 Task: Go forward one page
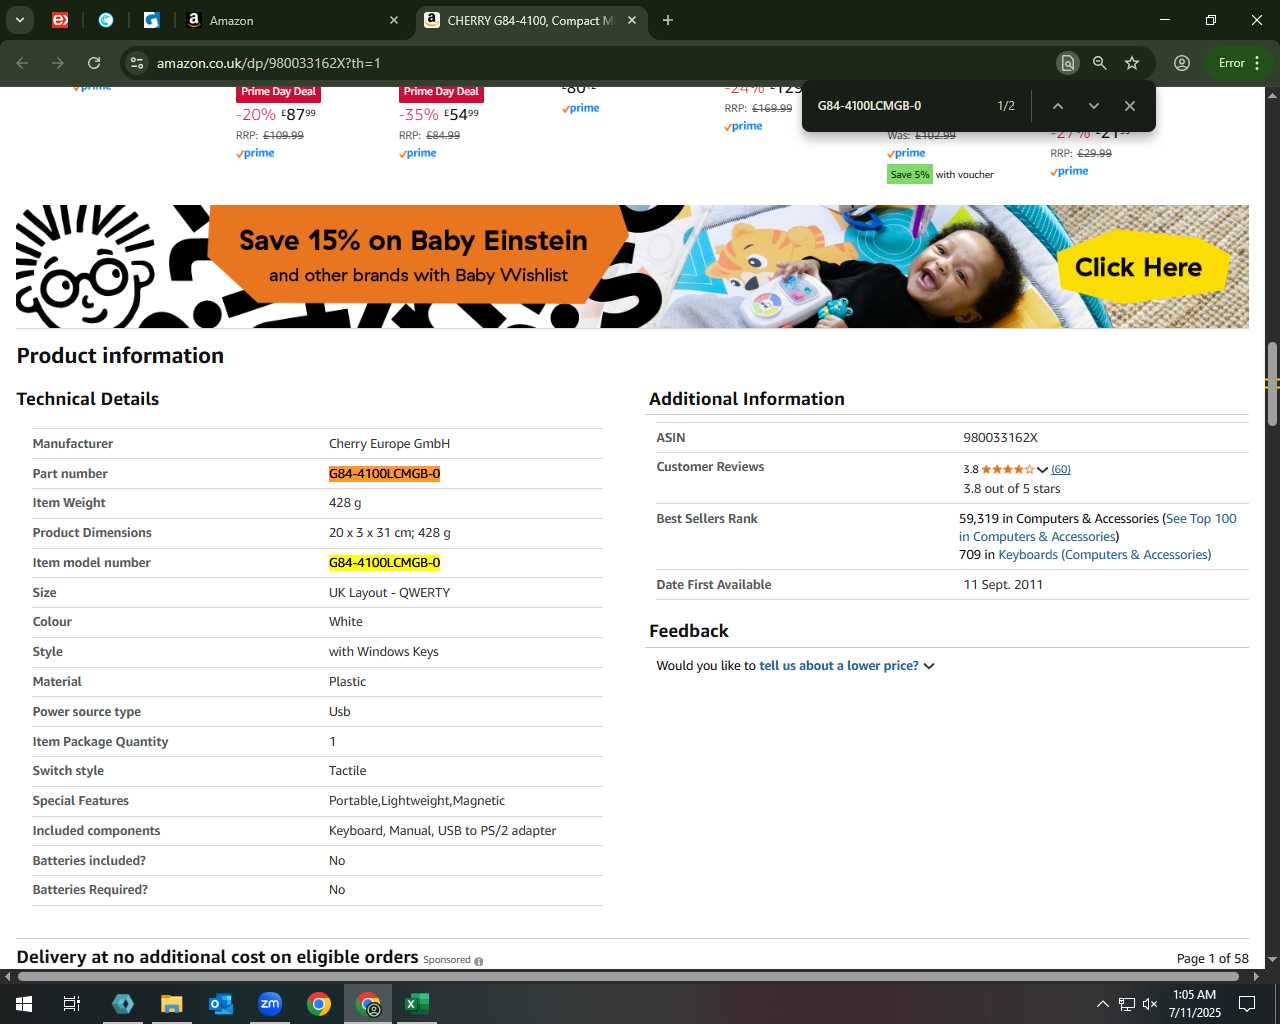(58, 63)
